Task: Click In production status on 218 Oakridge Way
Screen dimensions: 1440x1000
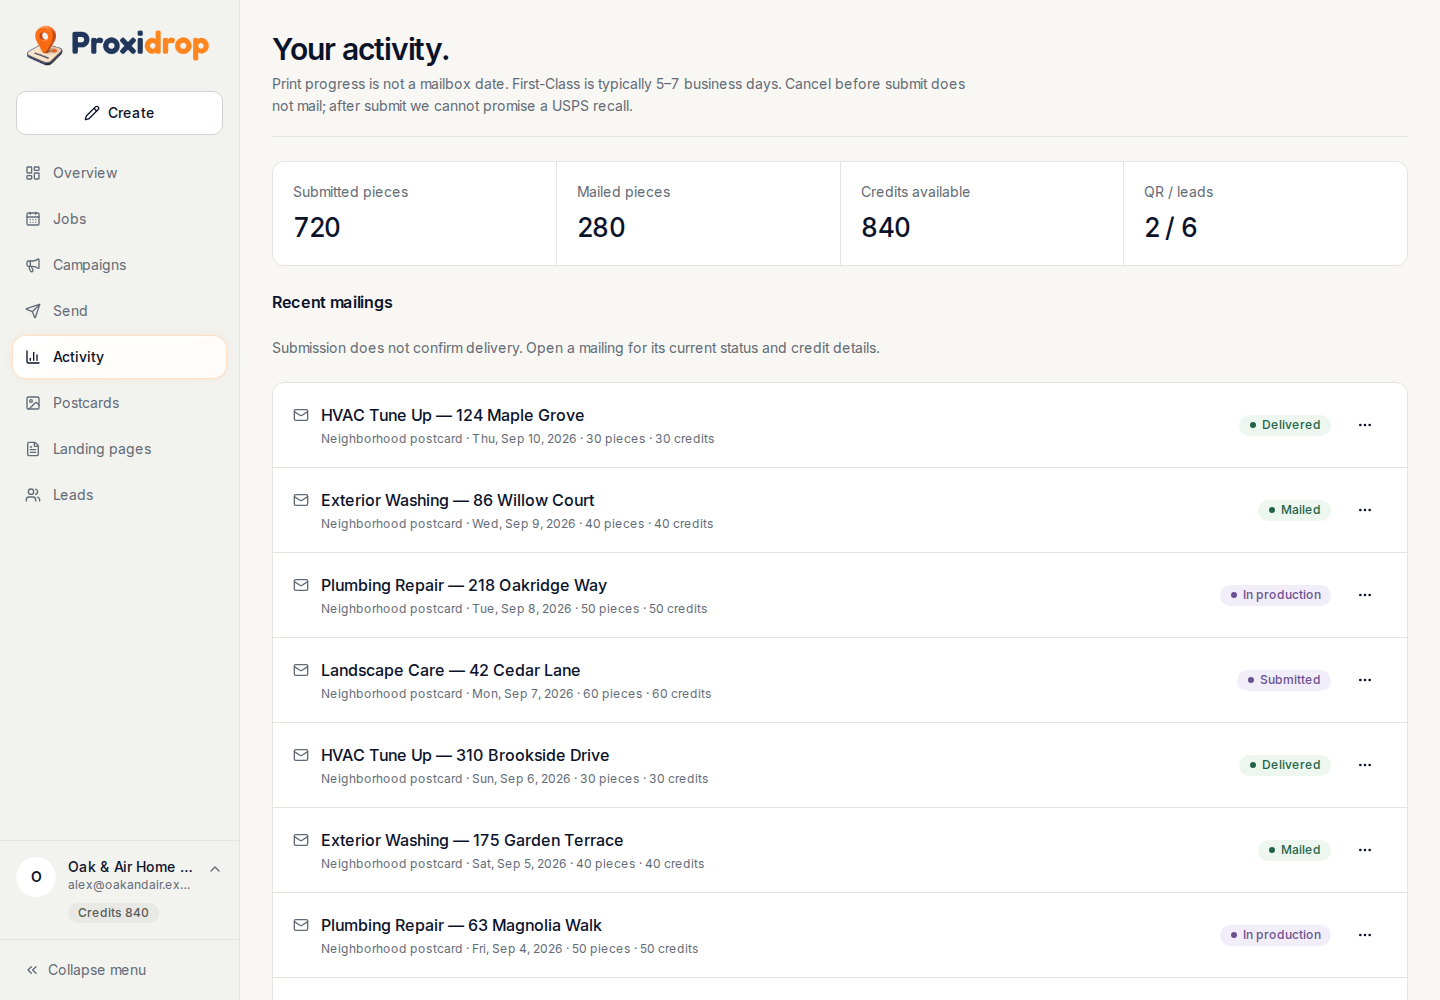Action: (1275, 595)
